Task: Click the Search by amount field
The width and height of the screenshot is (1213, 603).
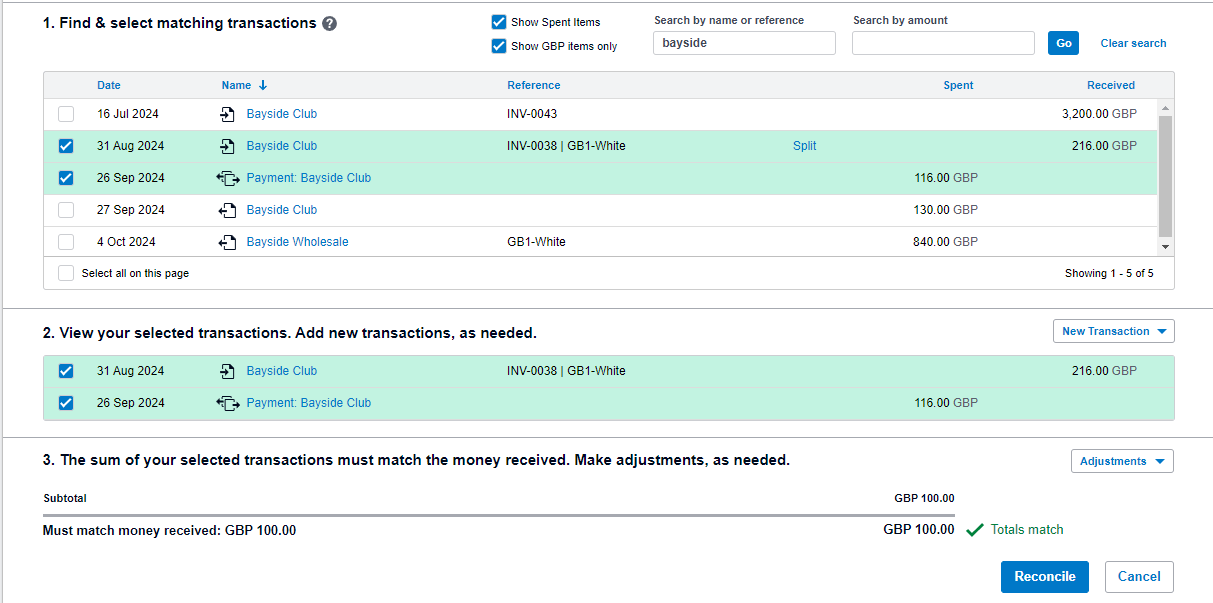Action: [x=943, y=43]
